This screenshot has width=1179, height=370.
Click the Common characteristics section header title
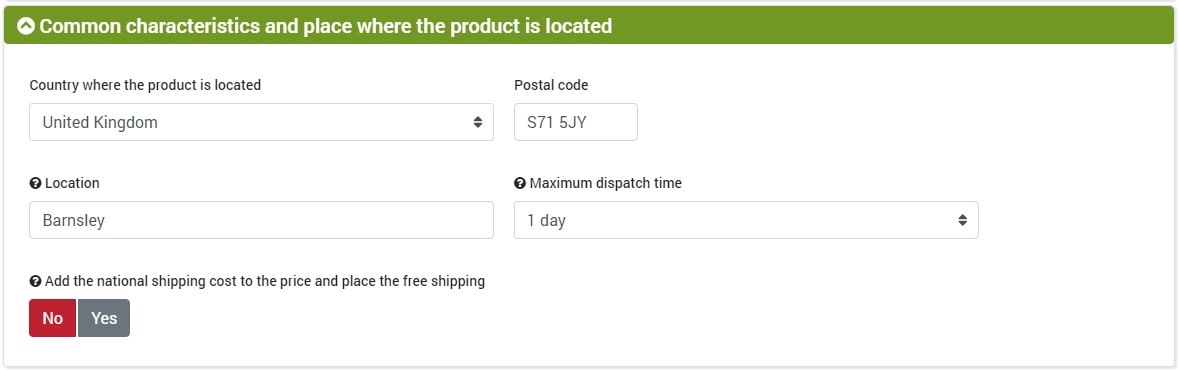point(326,26)
